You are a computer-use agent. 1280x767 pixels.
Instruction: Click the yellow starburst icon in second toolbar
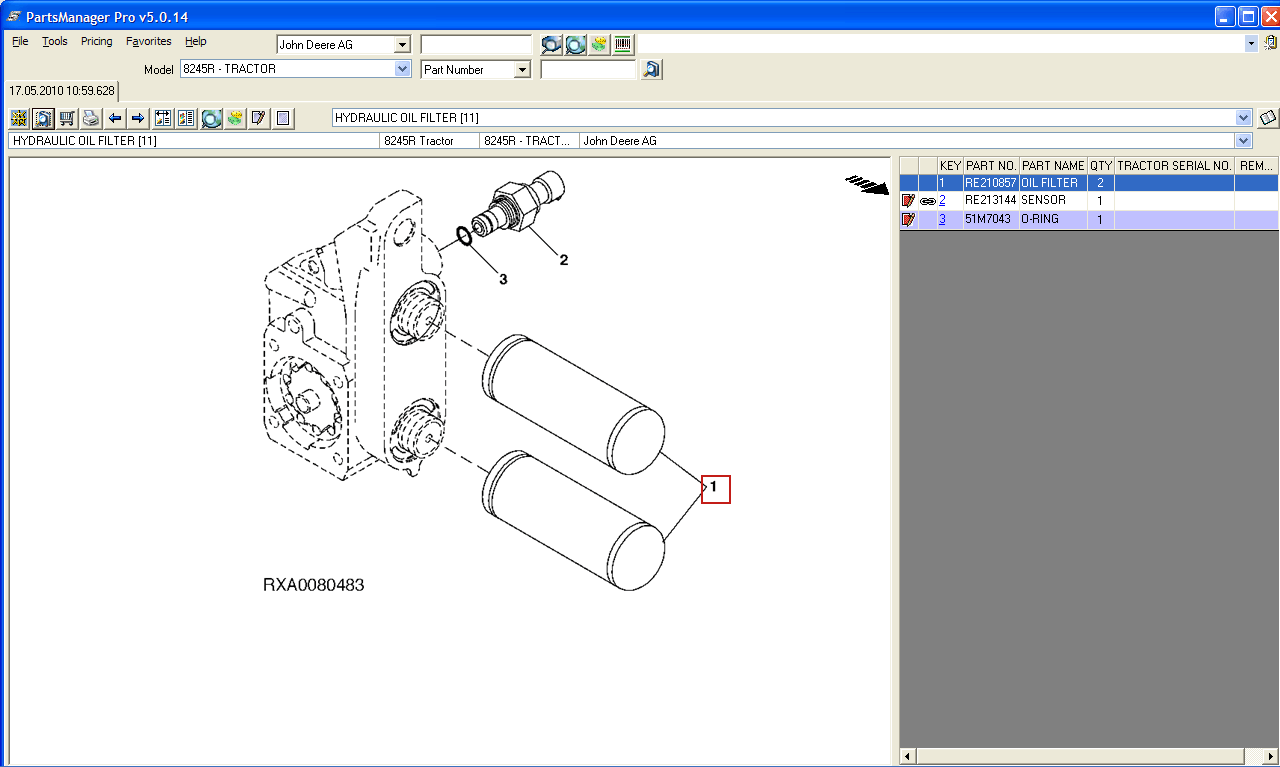tap(19, 118)
